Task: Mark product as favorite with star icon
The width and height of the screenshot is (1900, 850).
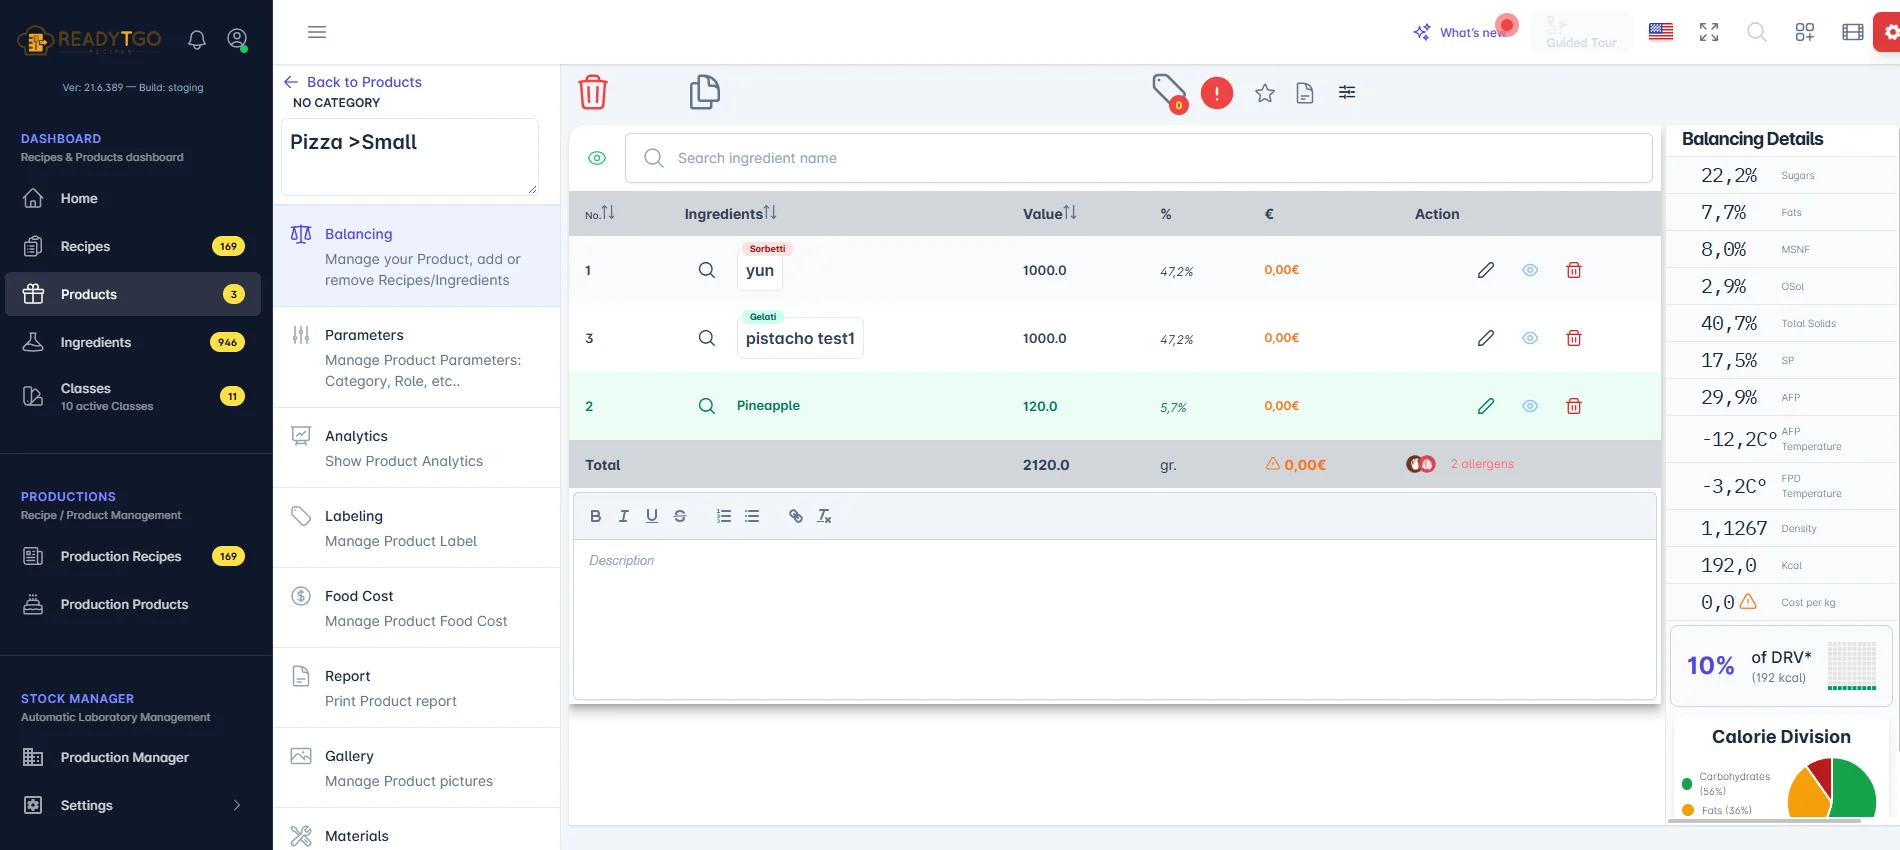Action: pyautogui.click(x=1265, y=93)
